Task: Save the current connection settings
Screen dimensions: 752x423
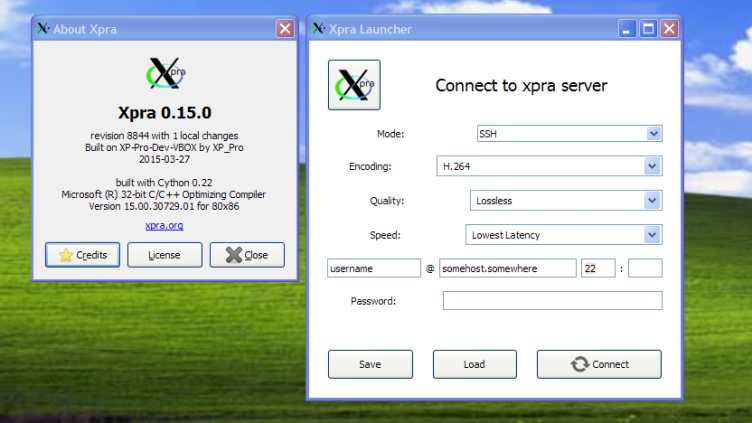Action: [370, 364]
